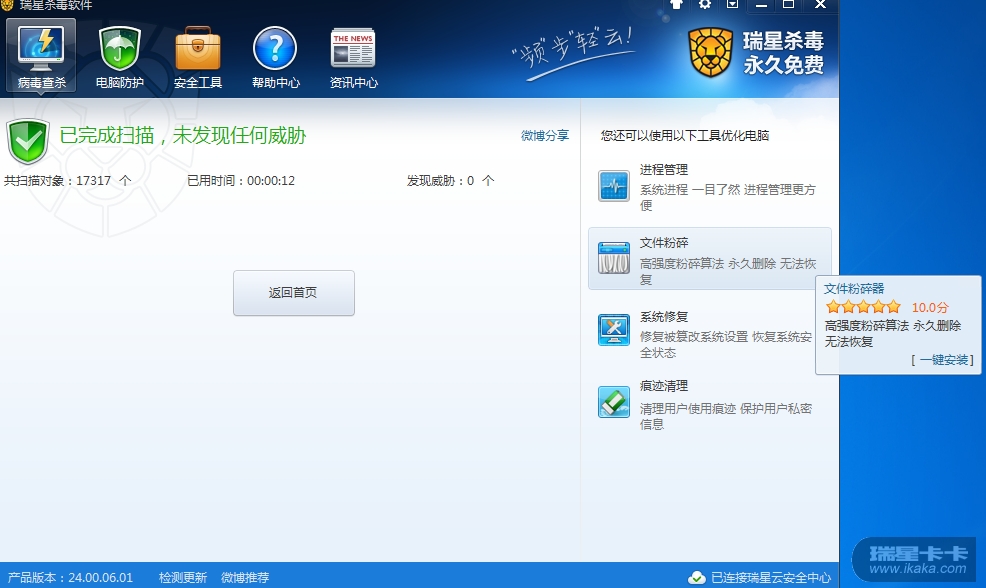The height and width of the screenshot is (588, 986).
Task: Click 检测更新 in the status bar
Action: coord(182,577)
